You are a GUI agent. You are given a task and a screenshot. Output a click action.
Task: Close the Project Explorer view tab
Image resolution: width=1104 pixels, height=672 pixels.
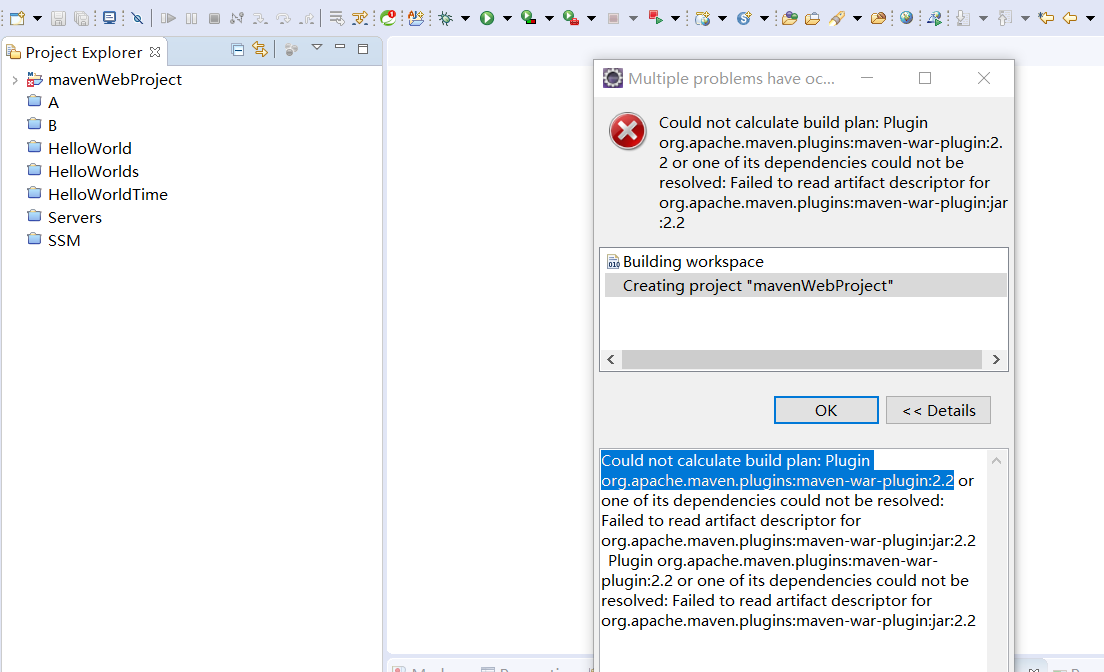(x=155, y=51)
